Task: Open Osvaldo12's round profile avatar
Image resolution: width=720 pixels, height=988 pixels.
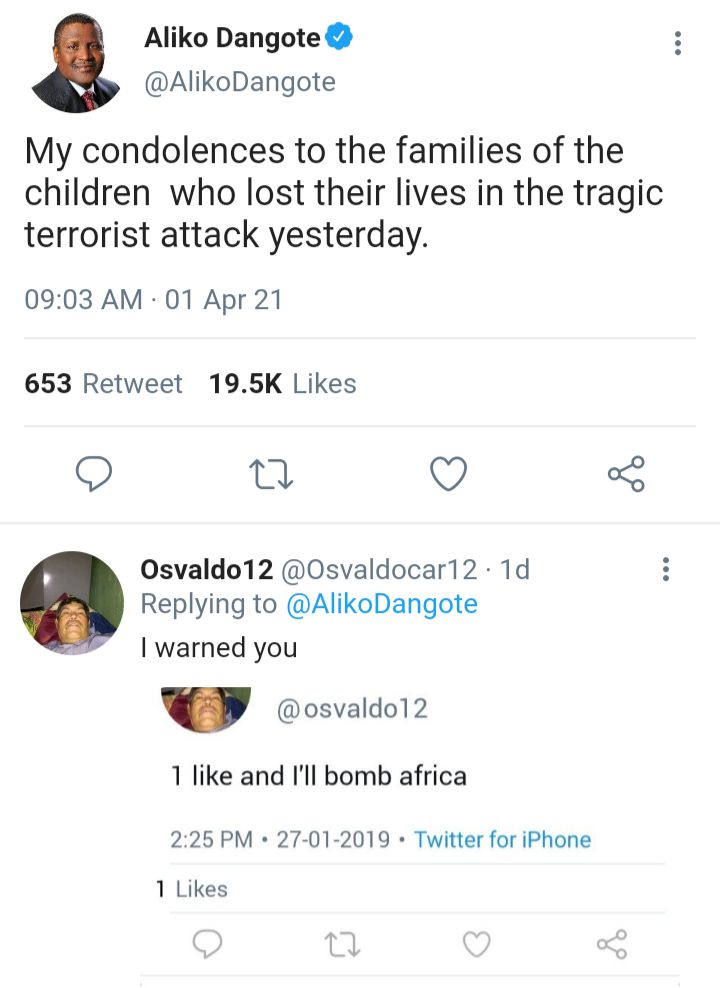Action: [72, 603]
